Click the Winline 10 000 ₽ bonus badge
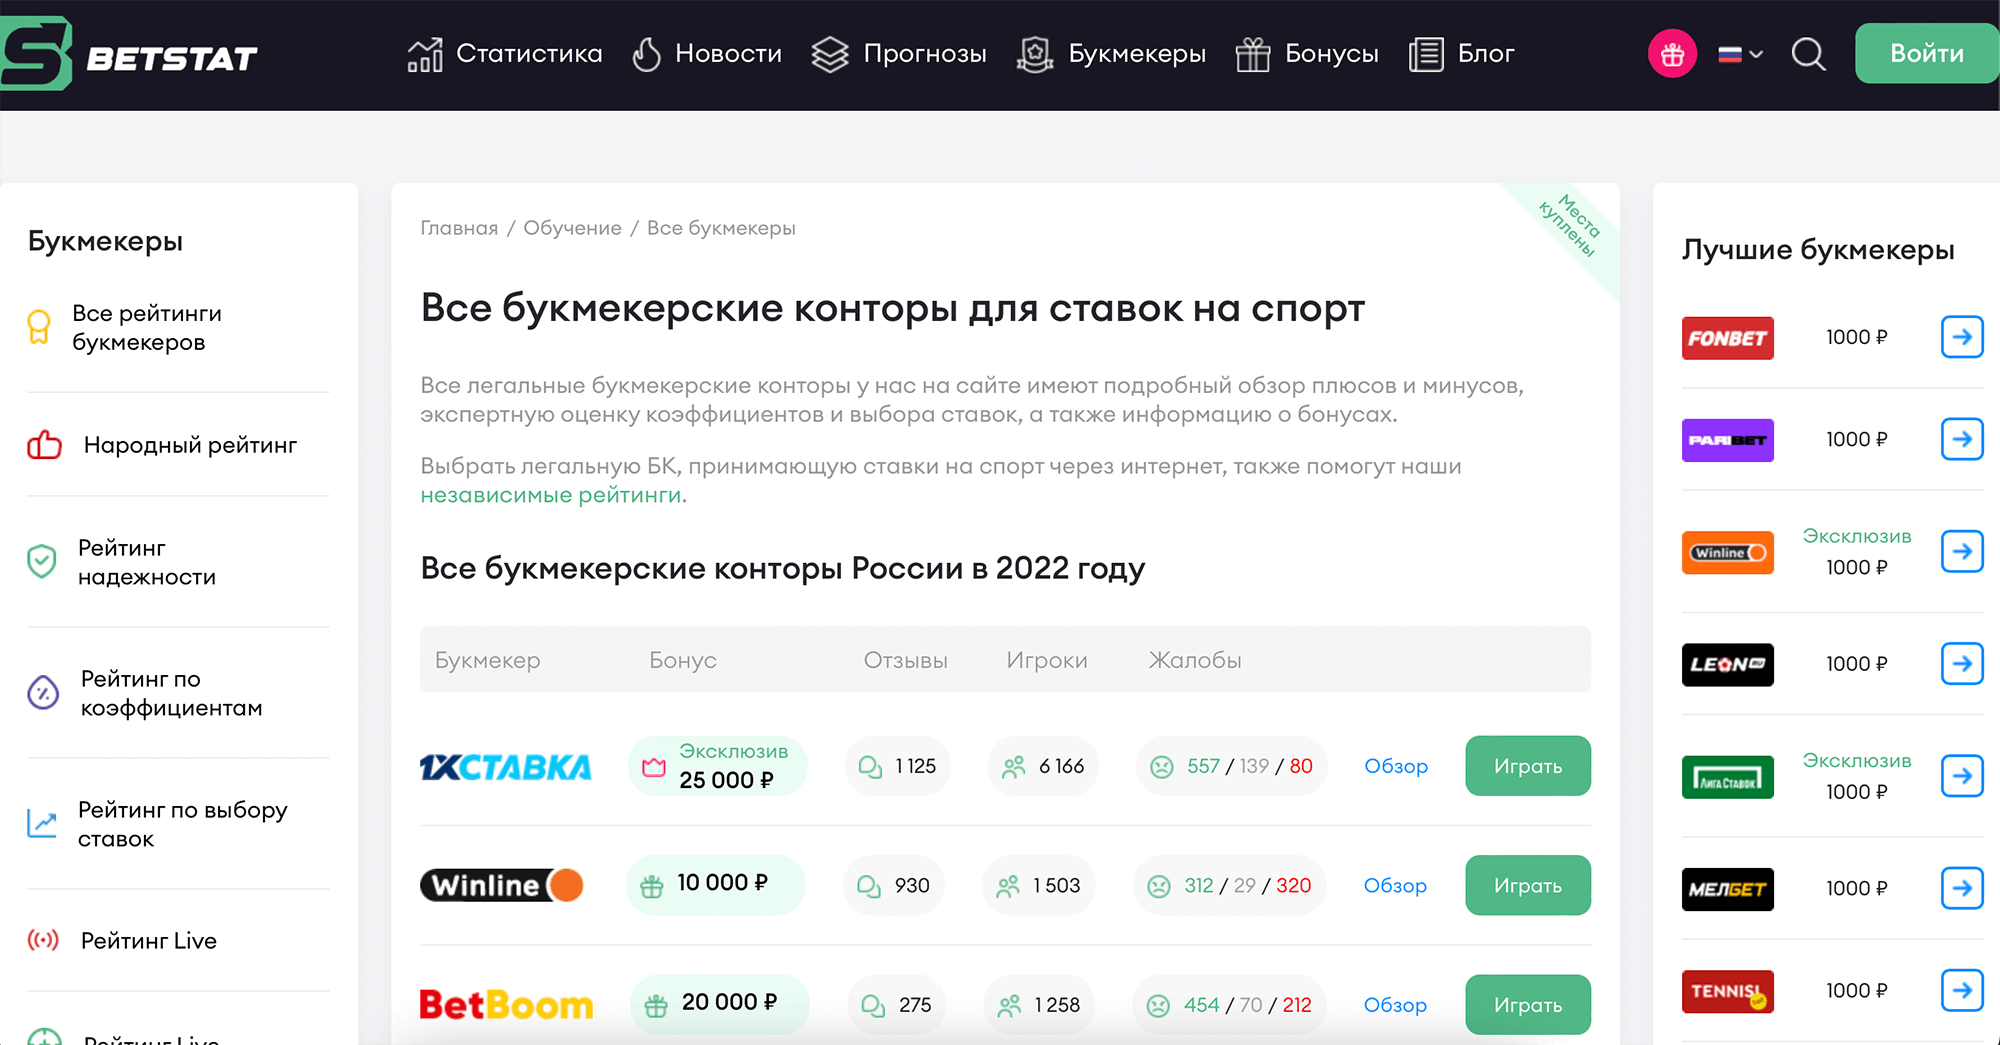Screen dimensions: 2000x1045 (x=715, y=885)
